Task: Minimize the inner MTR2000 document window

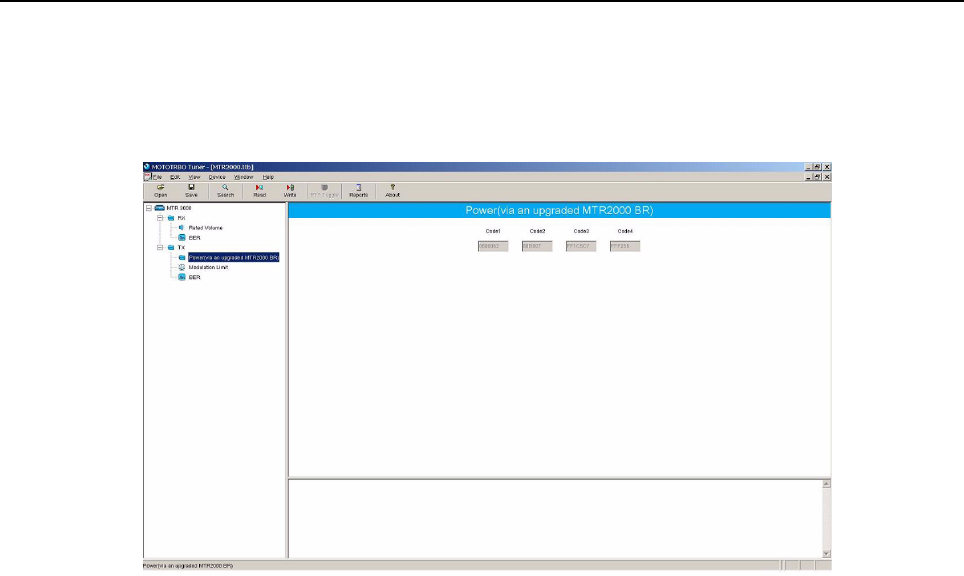Action: 808,177
